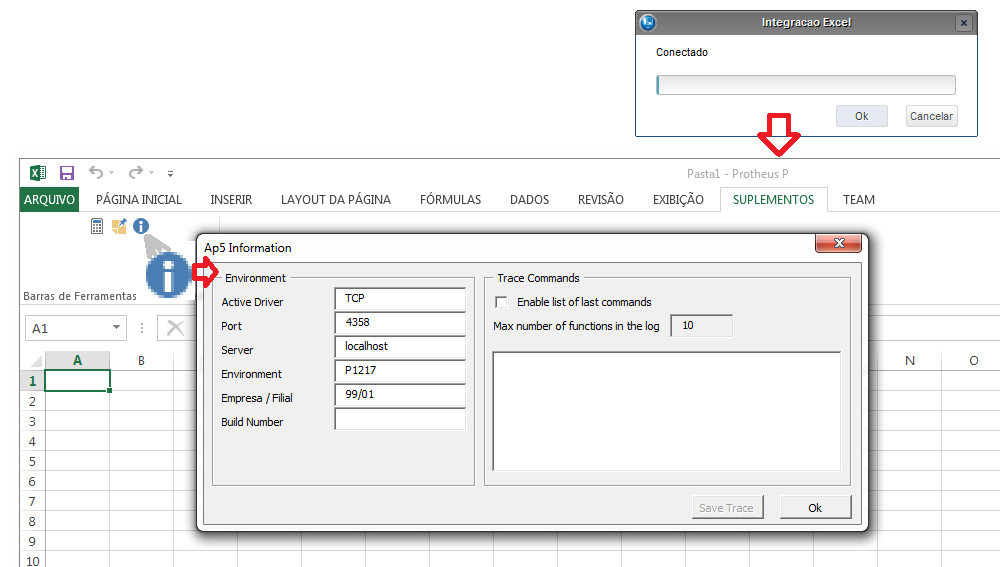Image resolution: width=1000 pixels, height=567 pixels.
Task: Undo last action with the undo arrow
Action: point(96,172)
